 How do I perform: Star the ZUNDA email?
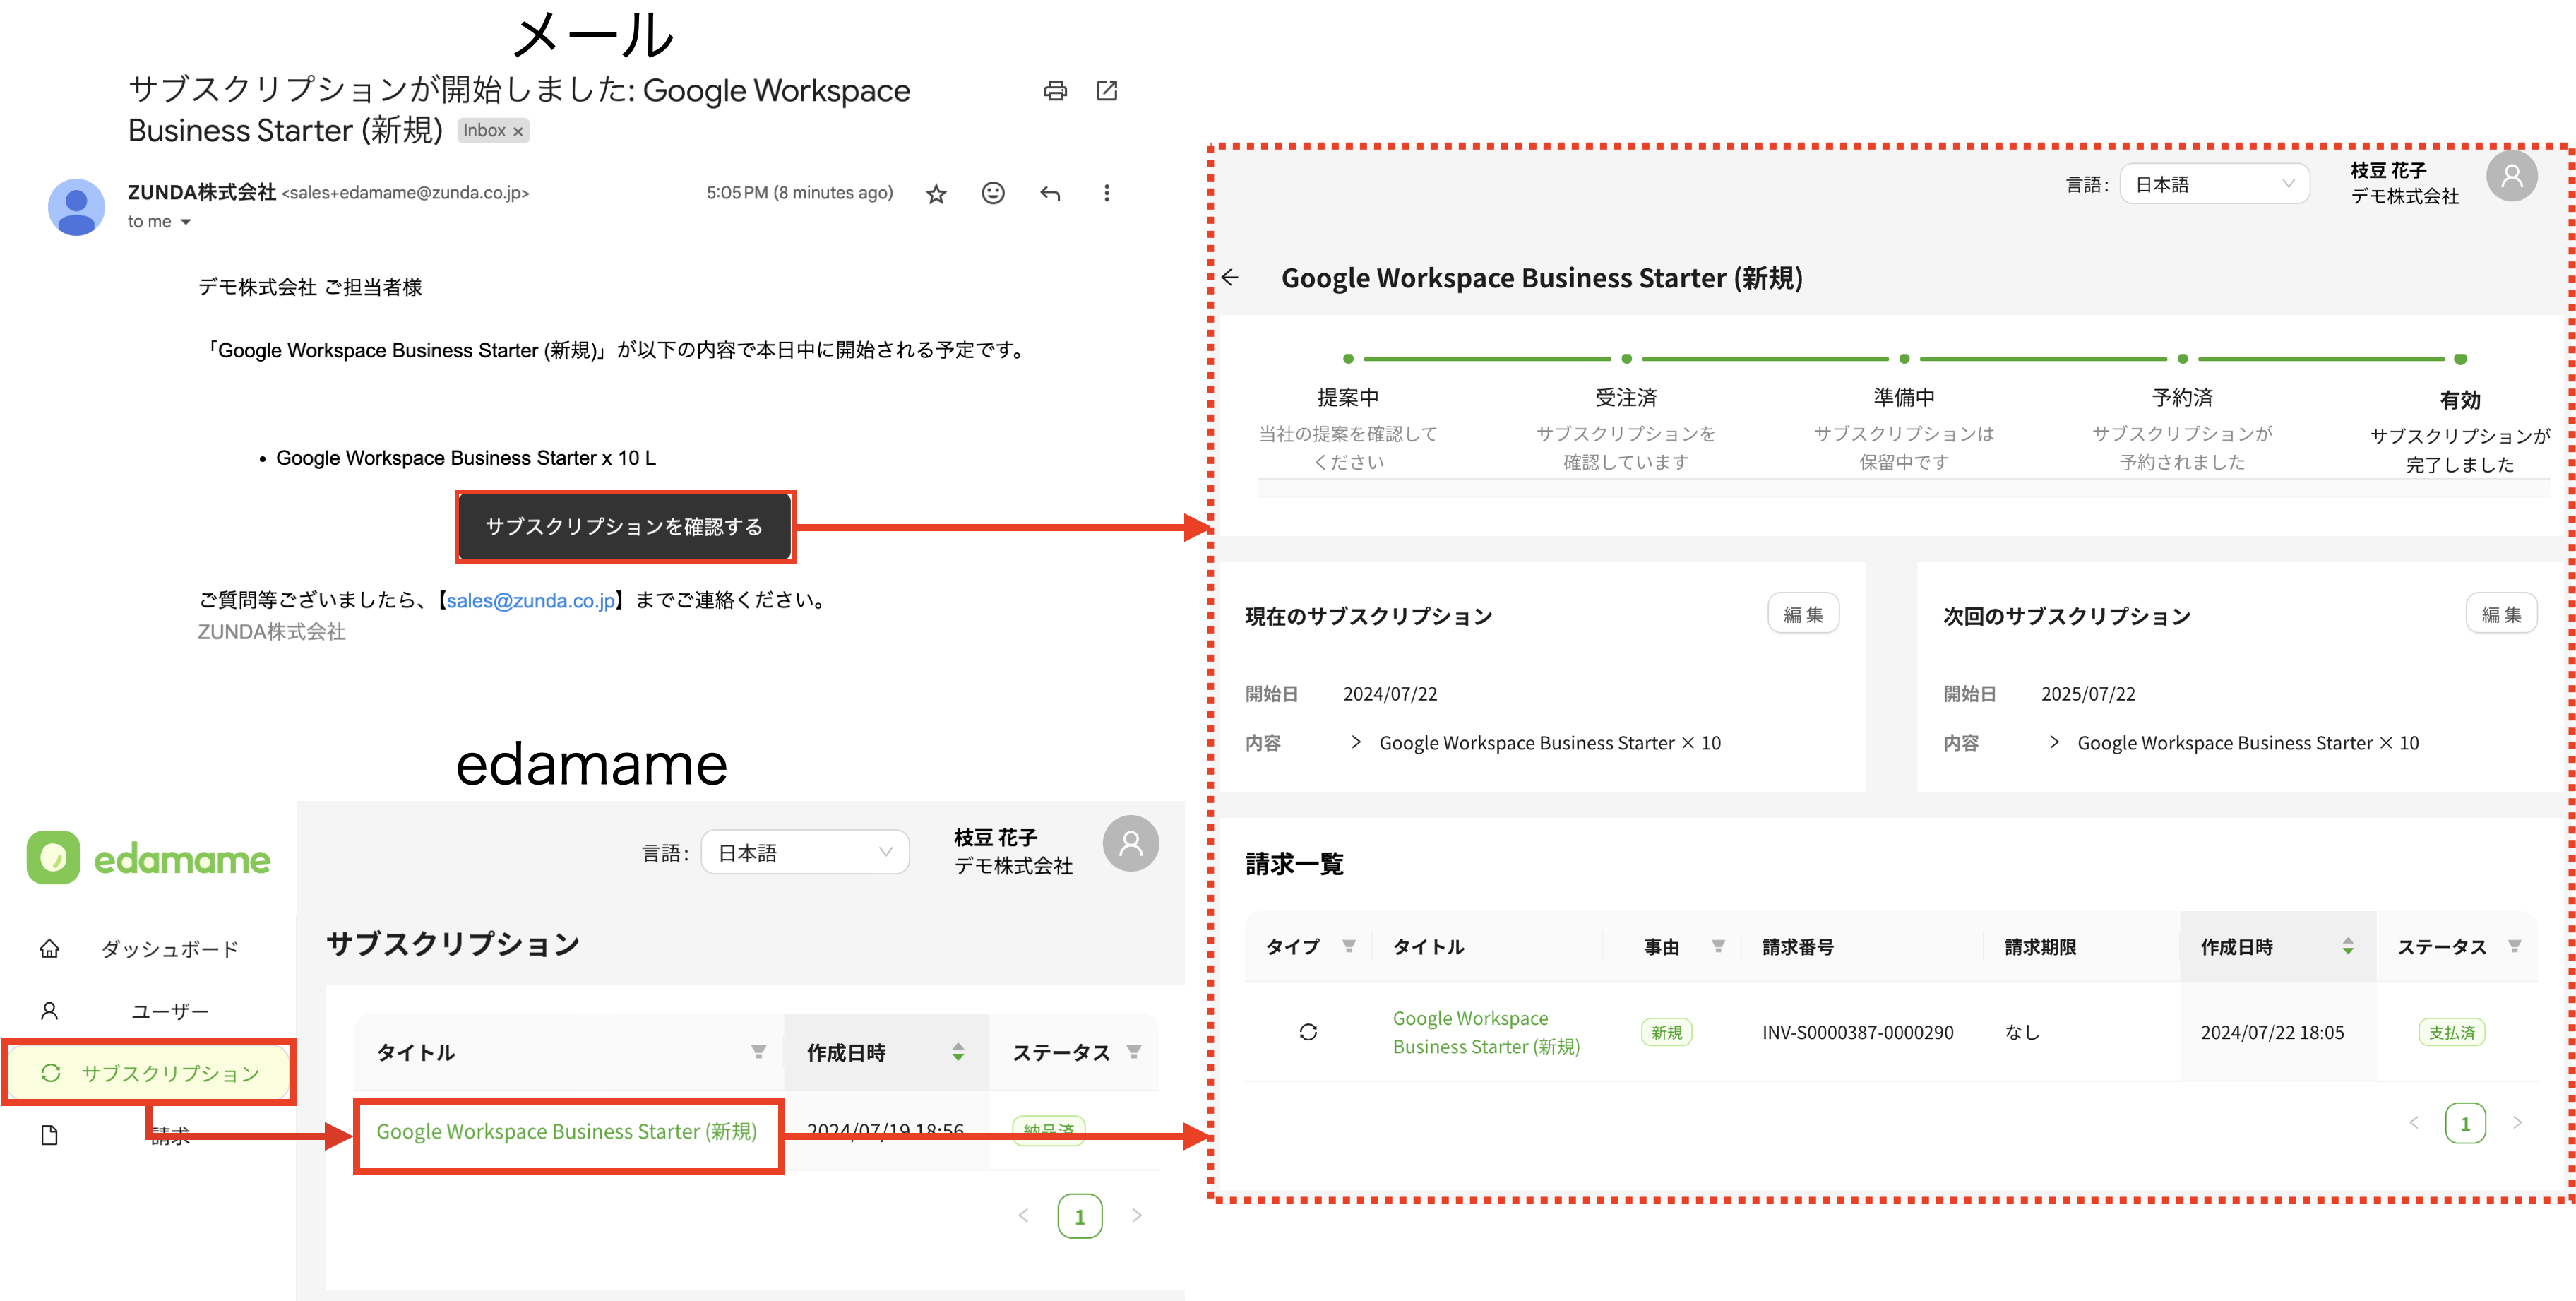coord(936,194)
